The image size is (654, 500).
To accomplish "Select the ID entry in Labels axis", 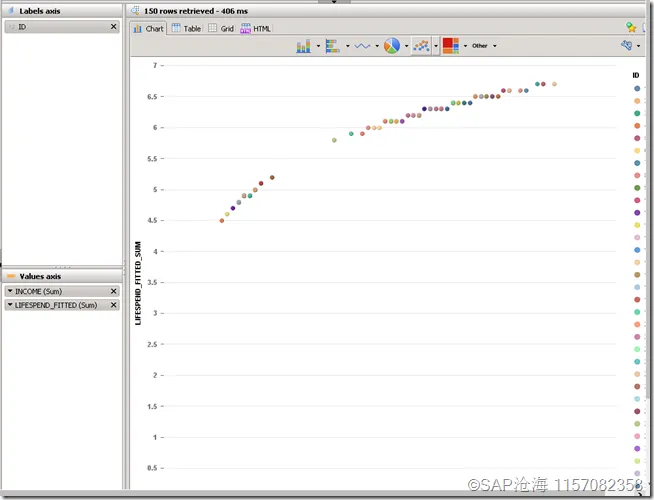I will tap(62, 27).
